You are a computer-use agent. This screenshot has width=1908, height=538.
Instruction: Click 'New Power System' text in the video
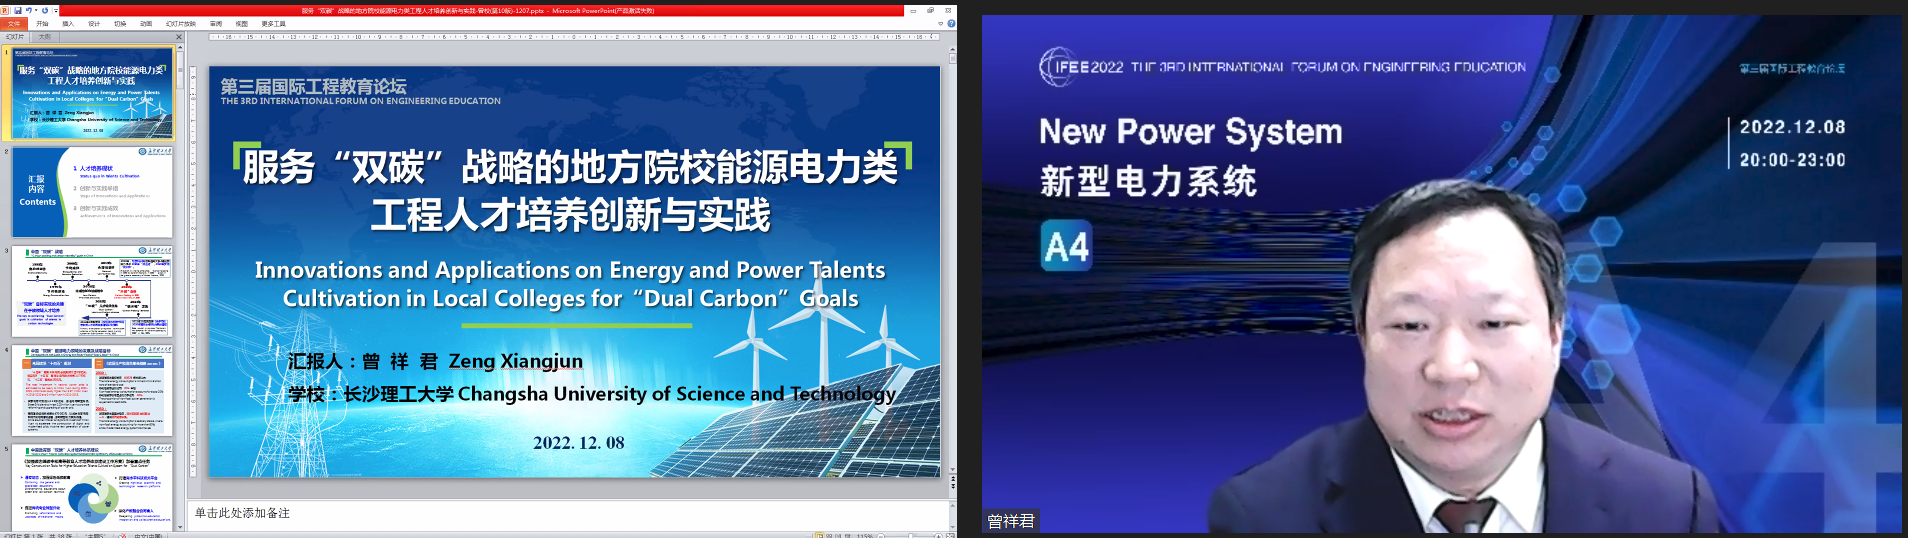point(1191,132)
